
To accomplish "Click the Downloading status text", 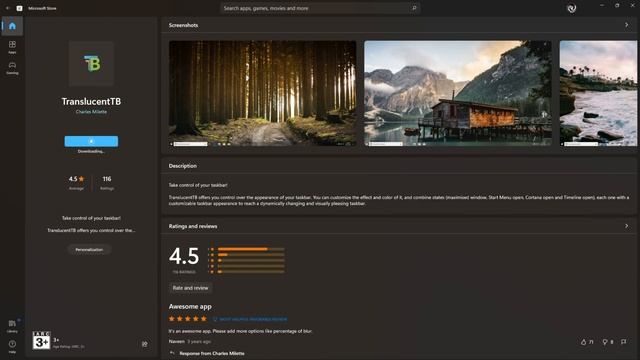I will point(91,151).
